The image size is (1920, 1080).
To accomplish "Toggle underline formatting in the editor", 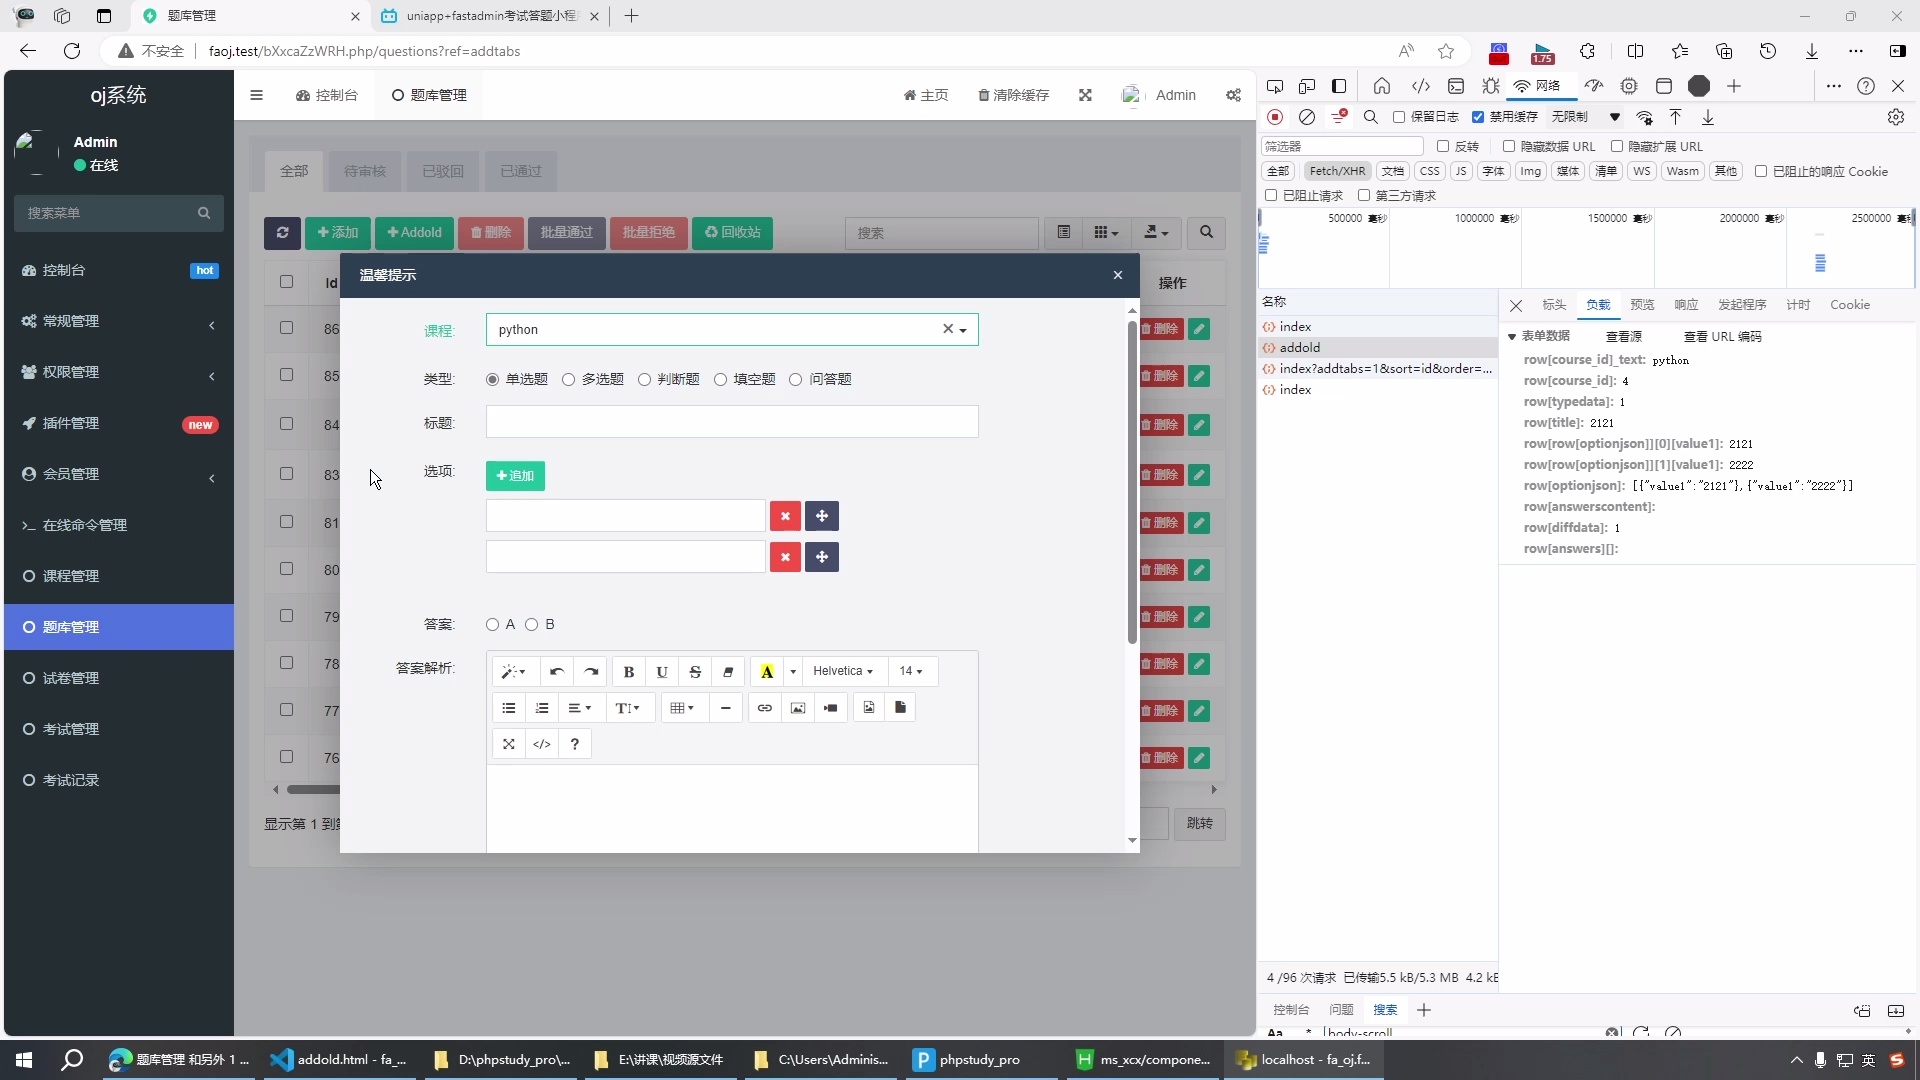I will 662,672.
